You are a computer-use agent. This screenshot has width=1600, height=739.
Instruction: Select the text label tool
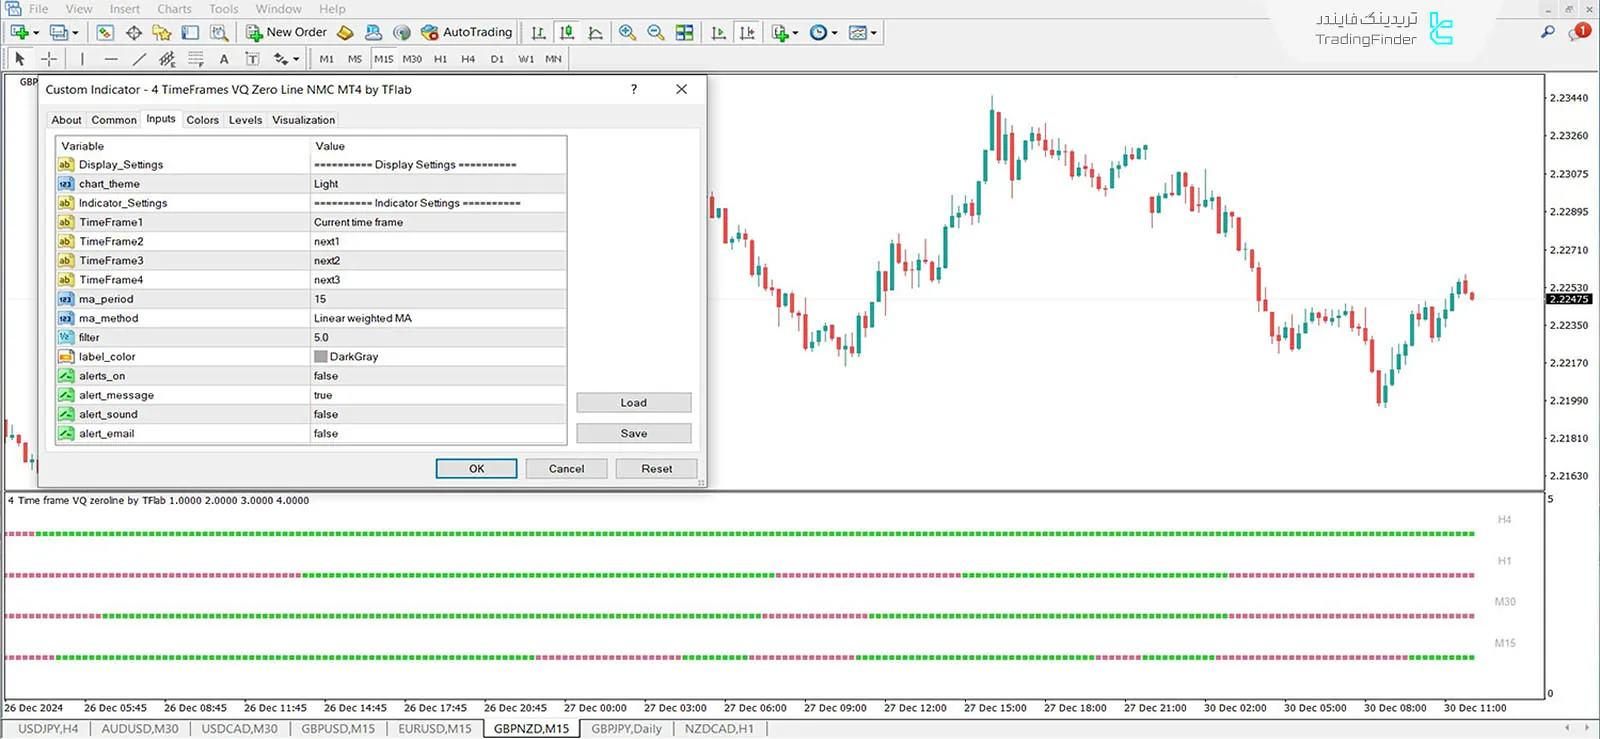click(x=252, y=59)
